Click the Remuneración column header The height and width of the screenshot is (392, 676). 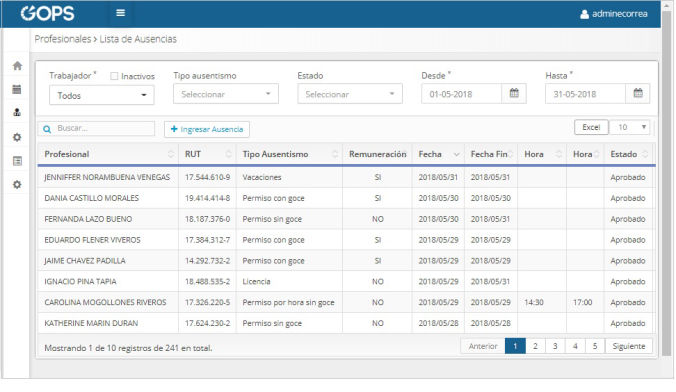click(x=377, y=154)
